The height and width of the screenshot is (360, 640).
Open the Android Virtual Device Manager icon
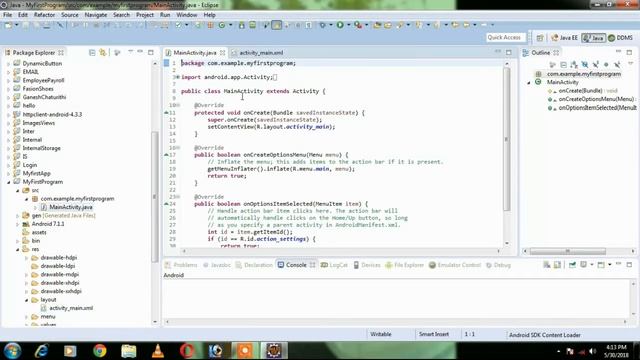point(253,25)
